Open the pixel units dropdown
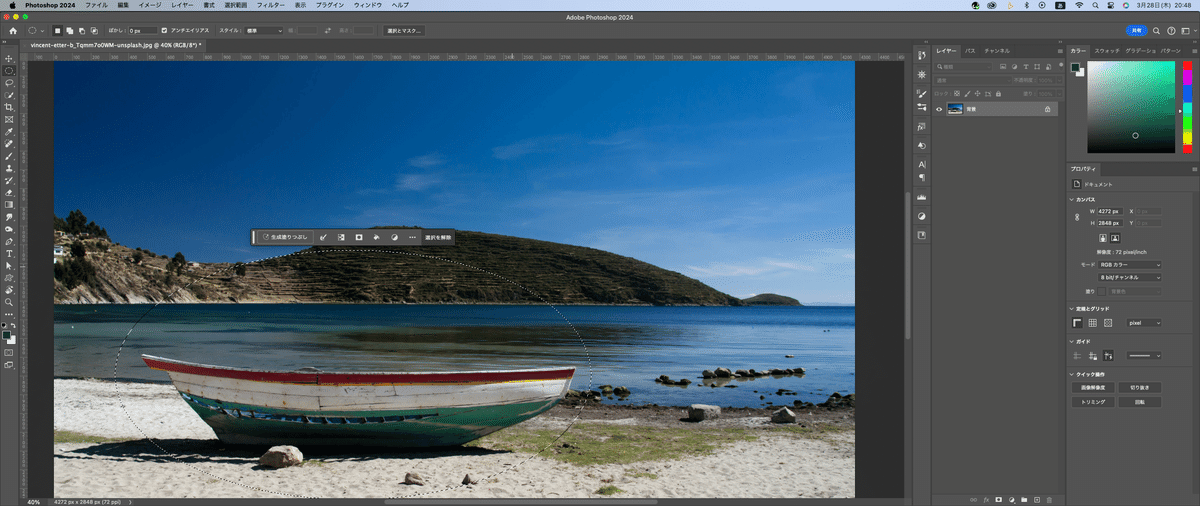1200x506 pixels. tap(1144, 323)
